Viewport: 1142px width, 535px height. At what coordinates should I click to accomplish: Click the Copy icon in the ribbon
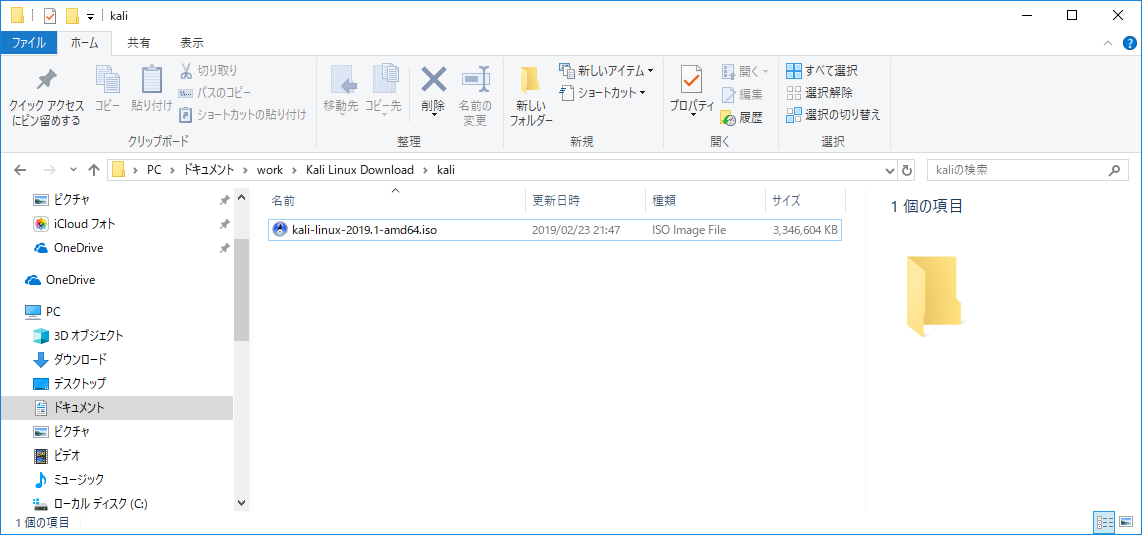pyautogui.click(x=108, y=79)
